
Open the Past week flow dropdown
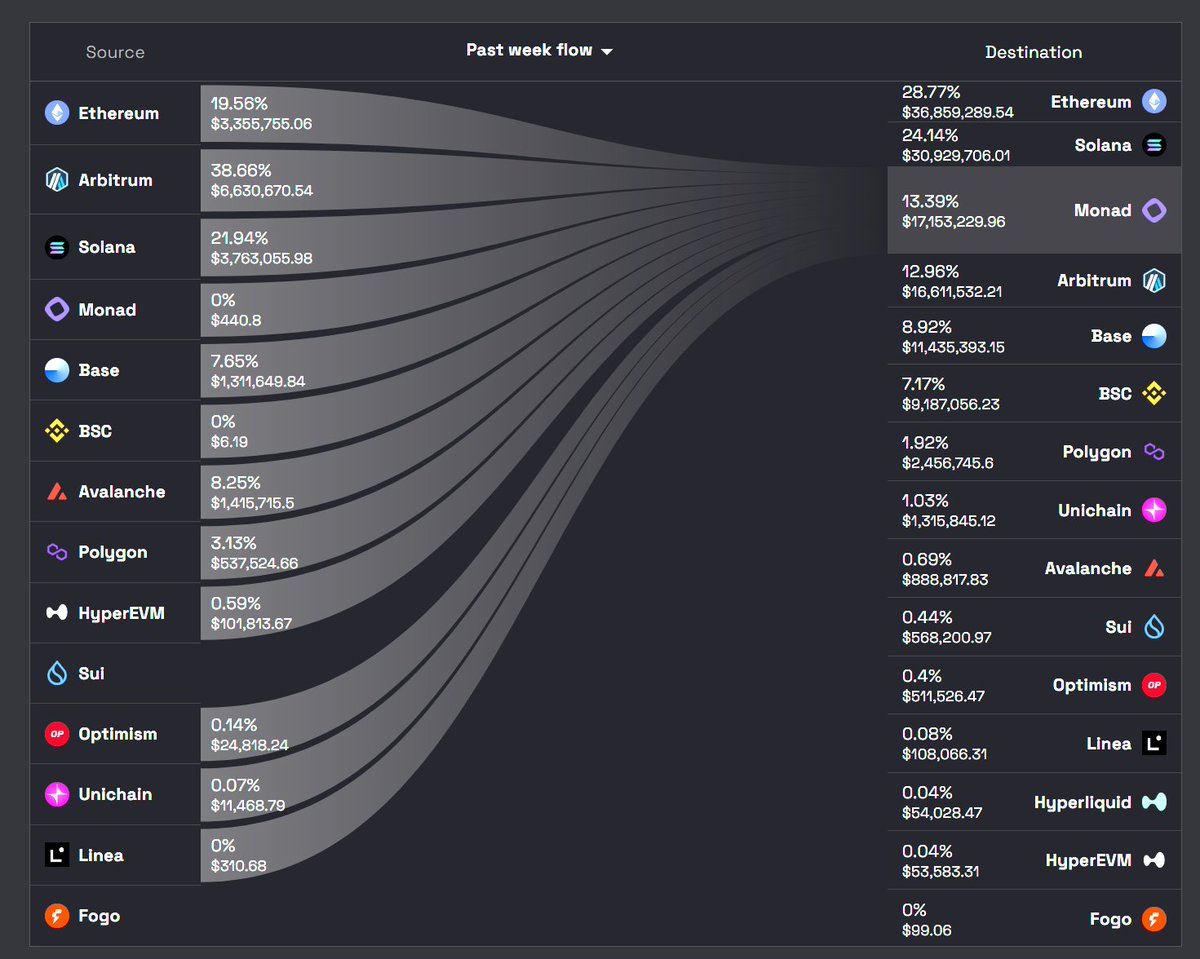[539, 50]
